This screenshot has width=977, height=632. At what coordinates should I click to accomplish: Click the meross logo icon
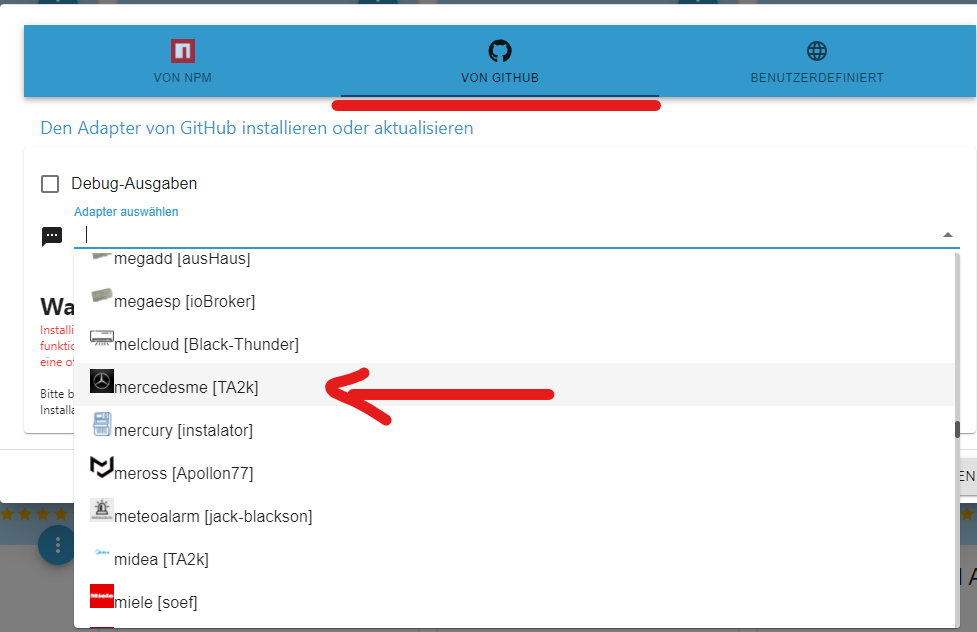pos(102,467)
